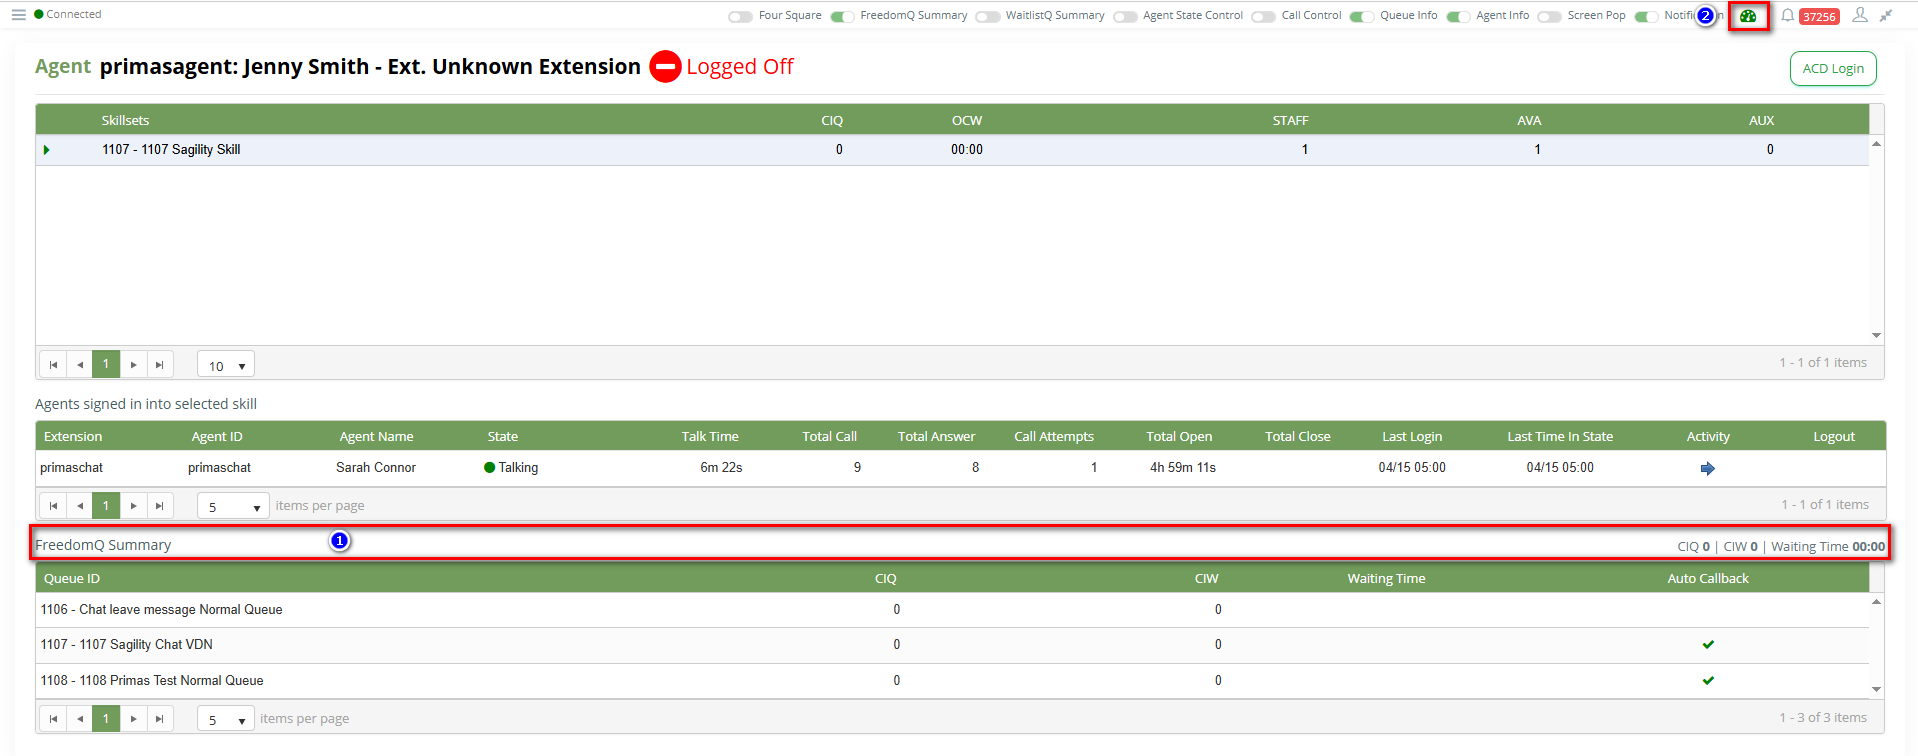The width and height of the screenshot is (1918, 756).
Task: Go to next page in Skillsets pager
Action: pyautogui.click(x=133, y=365)
